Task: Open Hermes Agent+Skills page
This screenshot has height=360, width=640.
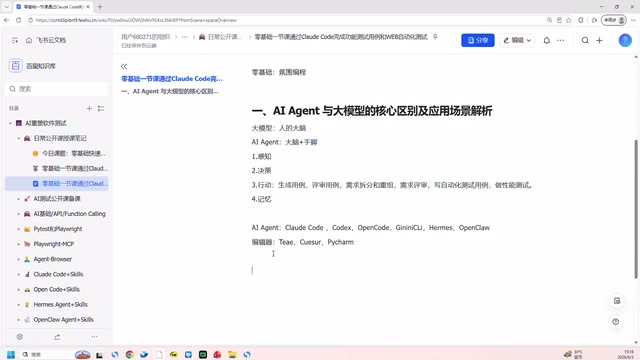Action: (60, 304)
